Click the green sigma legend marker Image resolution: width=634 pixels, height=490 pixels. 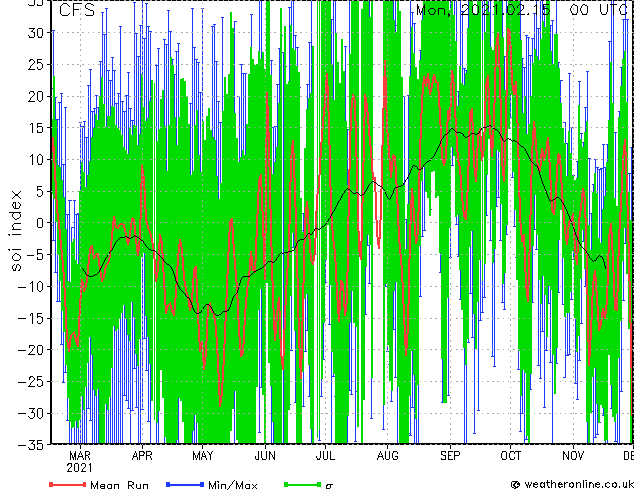coord(302,484)
